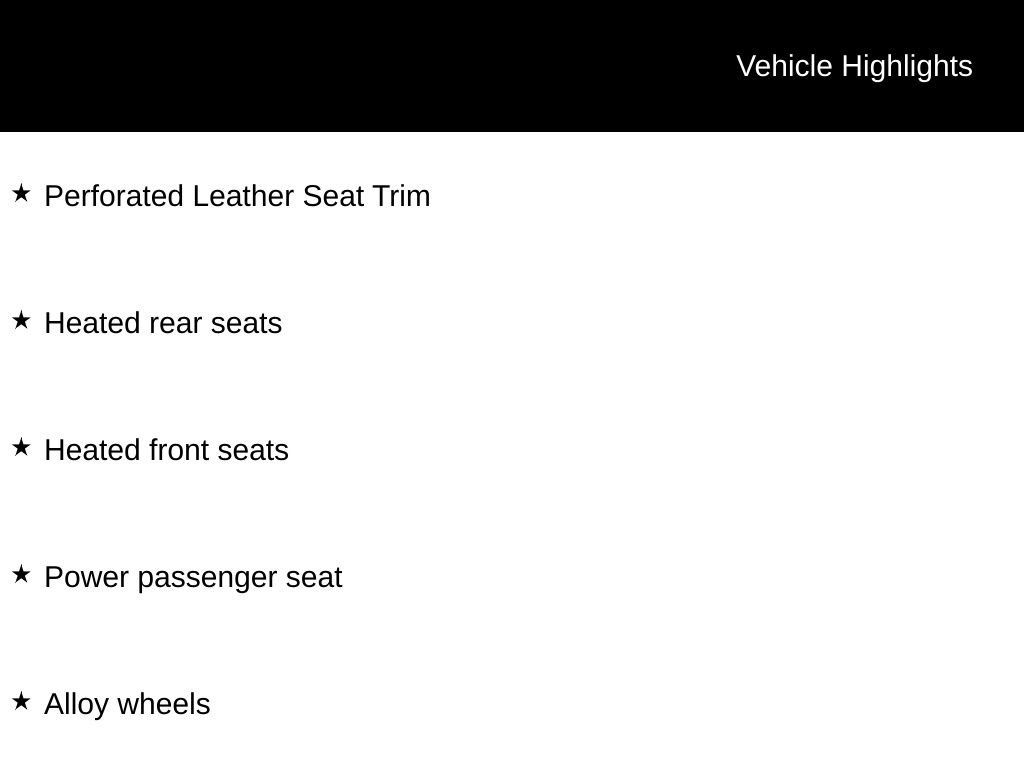Screen dimensions: 1024x768
Task: Click the Vehicle Highlights header title
Action: point(854,66)
